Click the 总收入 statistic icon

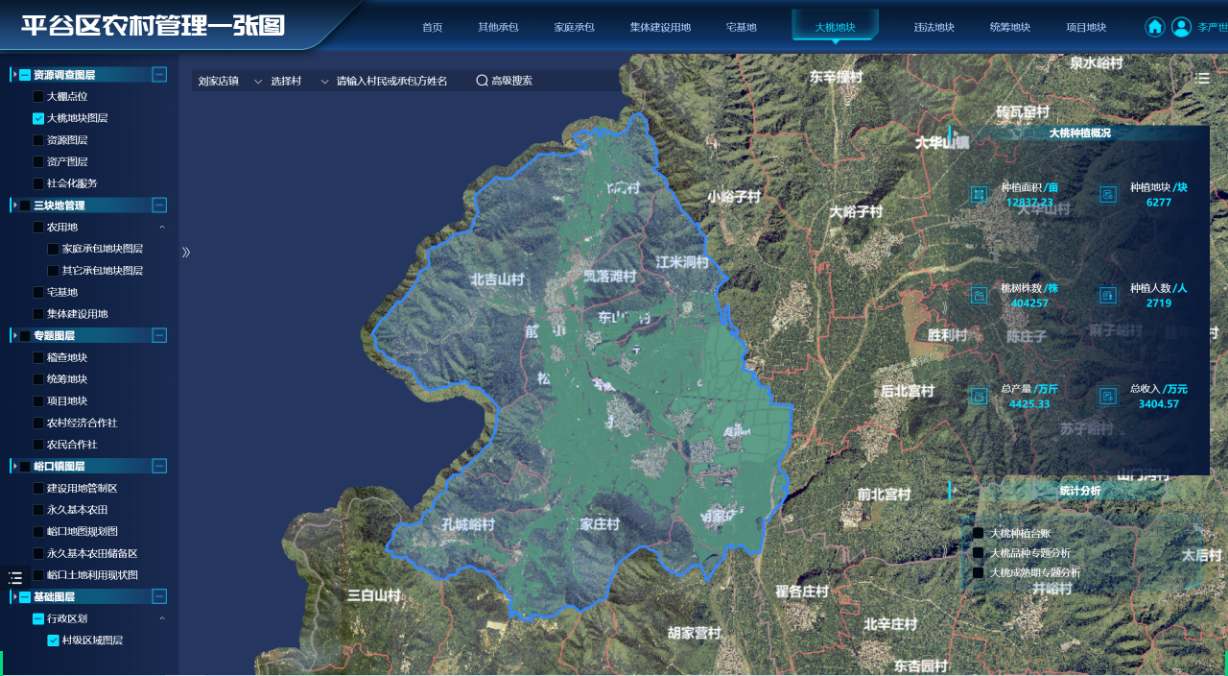coord(1108,396)
